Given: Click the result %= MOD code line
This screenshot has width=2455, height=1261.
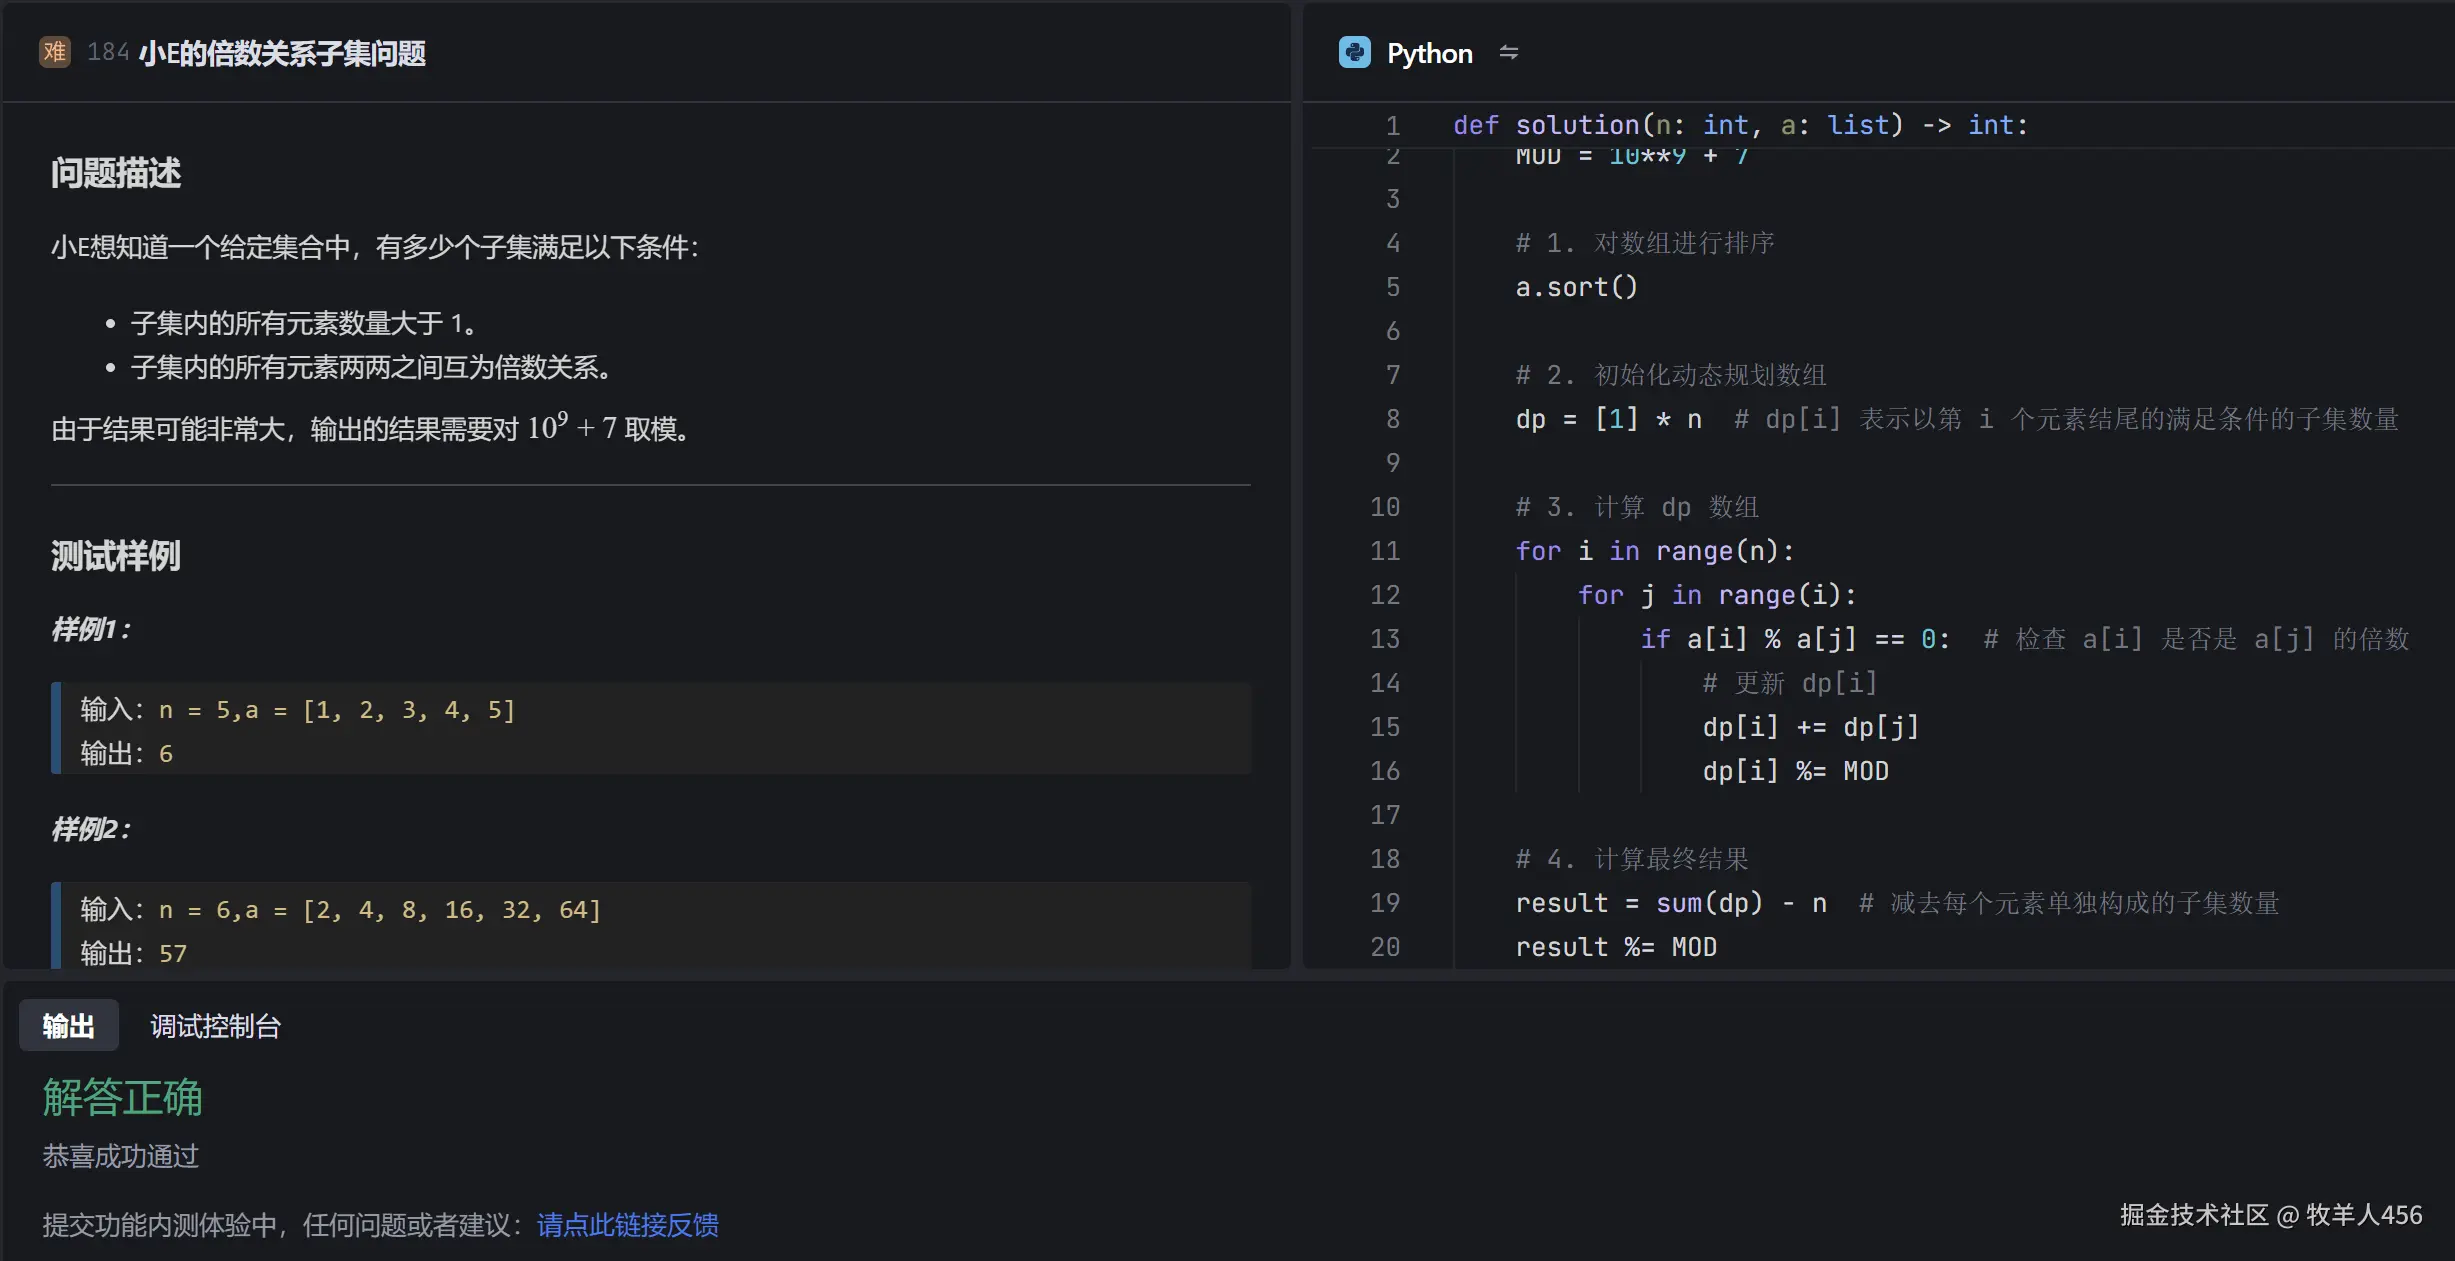Looking at the screenshot, I should [x=1615, y=947].
